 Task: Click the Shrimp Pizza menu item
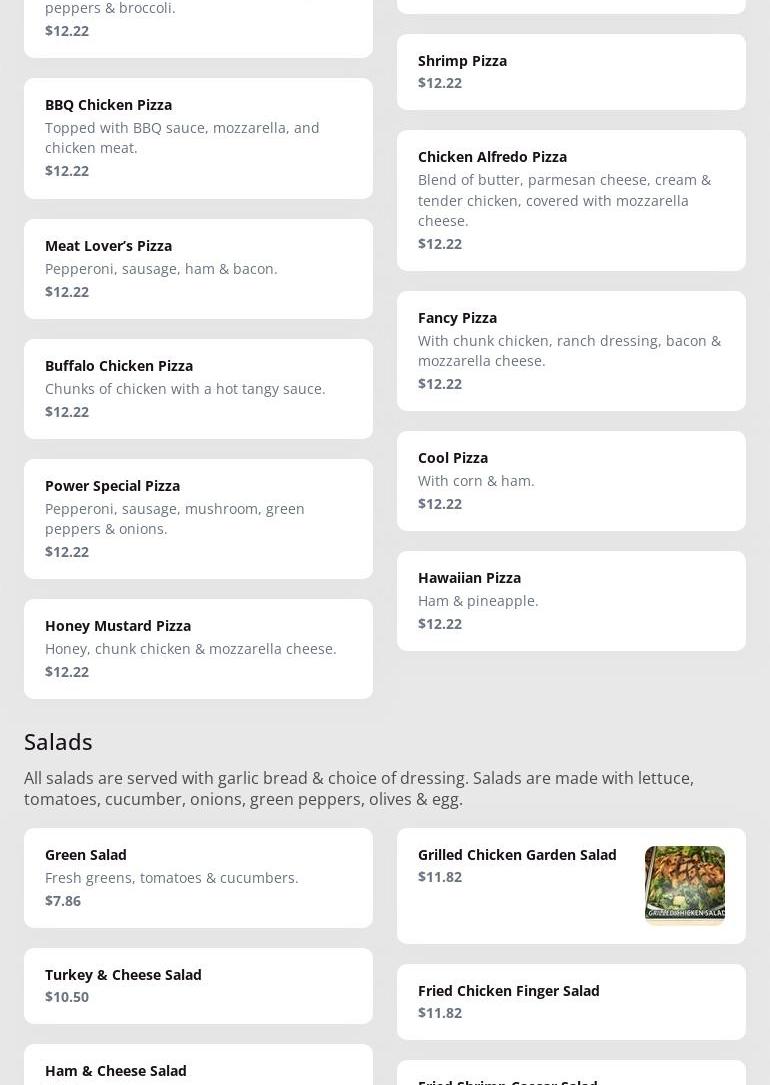coord(570,72)
